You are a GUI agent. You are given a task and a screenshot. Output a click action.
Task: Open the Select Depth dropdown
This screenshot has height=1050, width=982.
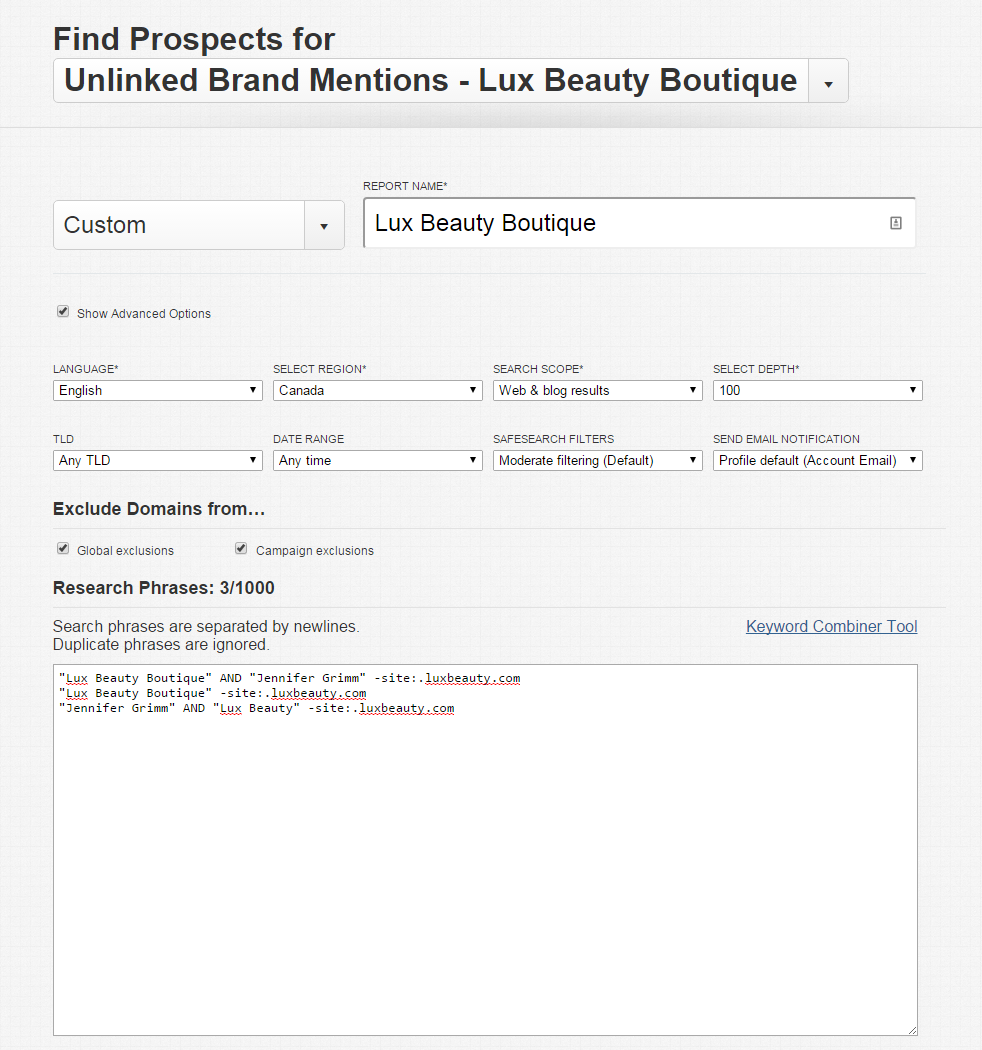817,390
